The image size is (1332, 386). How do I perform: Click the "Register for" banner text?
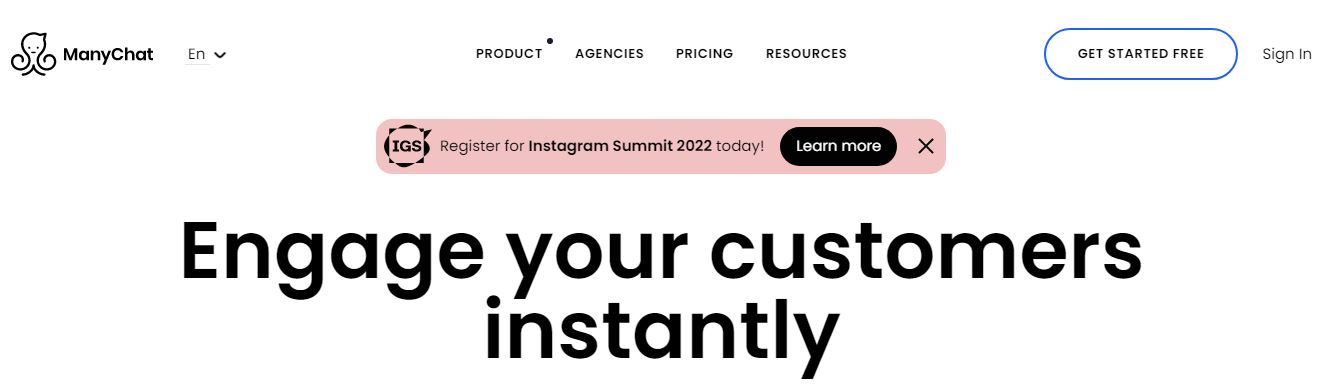(482, 146)
